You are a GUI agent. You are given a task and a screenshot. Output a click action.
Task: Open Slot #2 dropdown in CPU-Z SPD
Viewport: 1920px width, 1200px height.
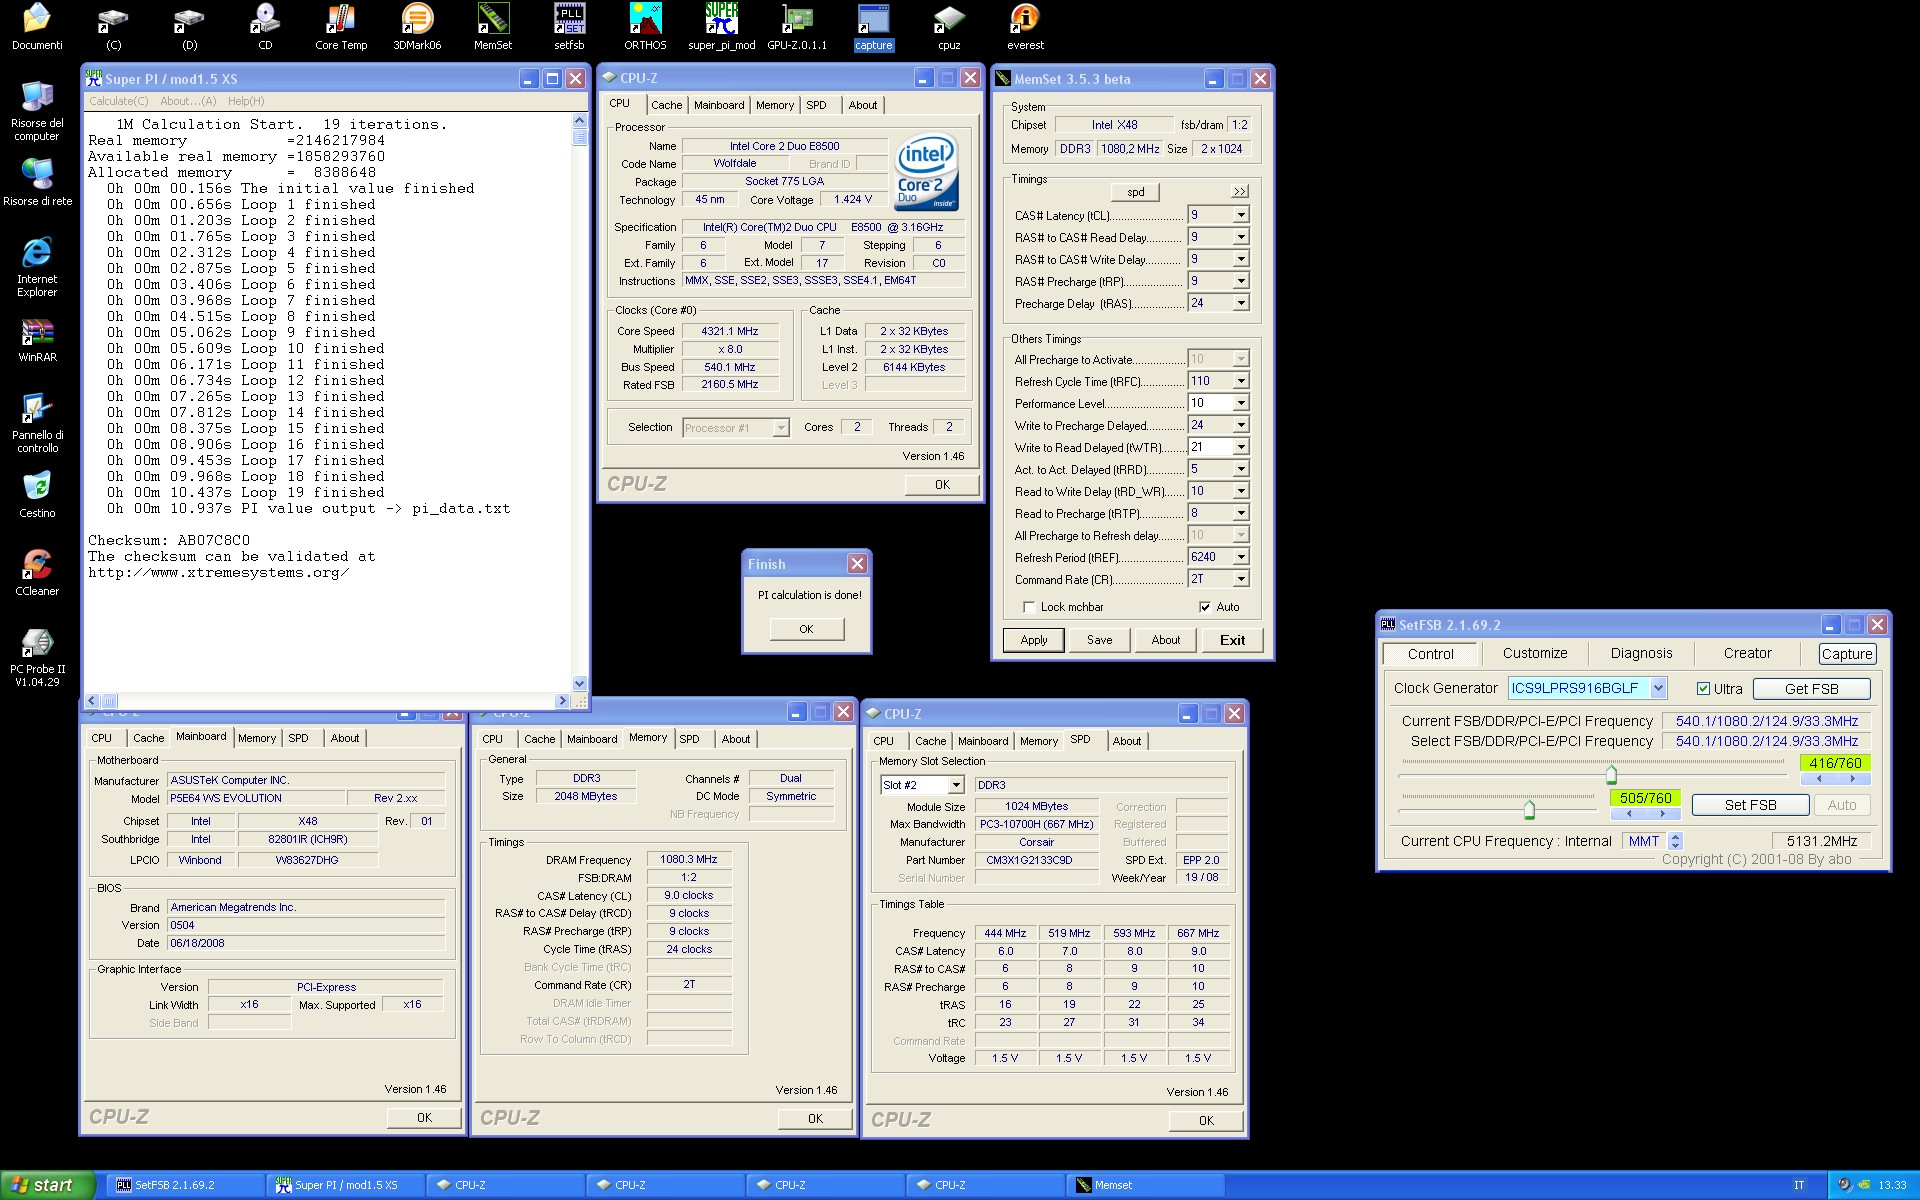point(956,785)
